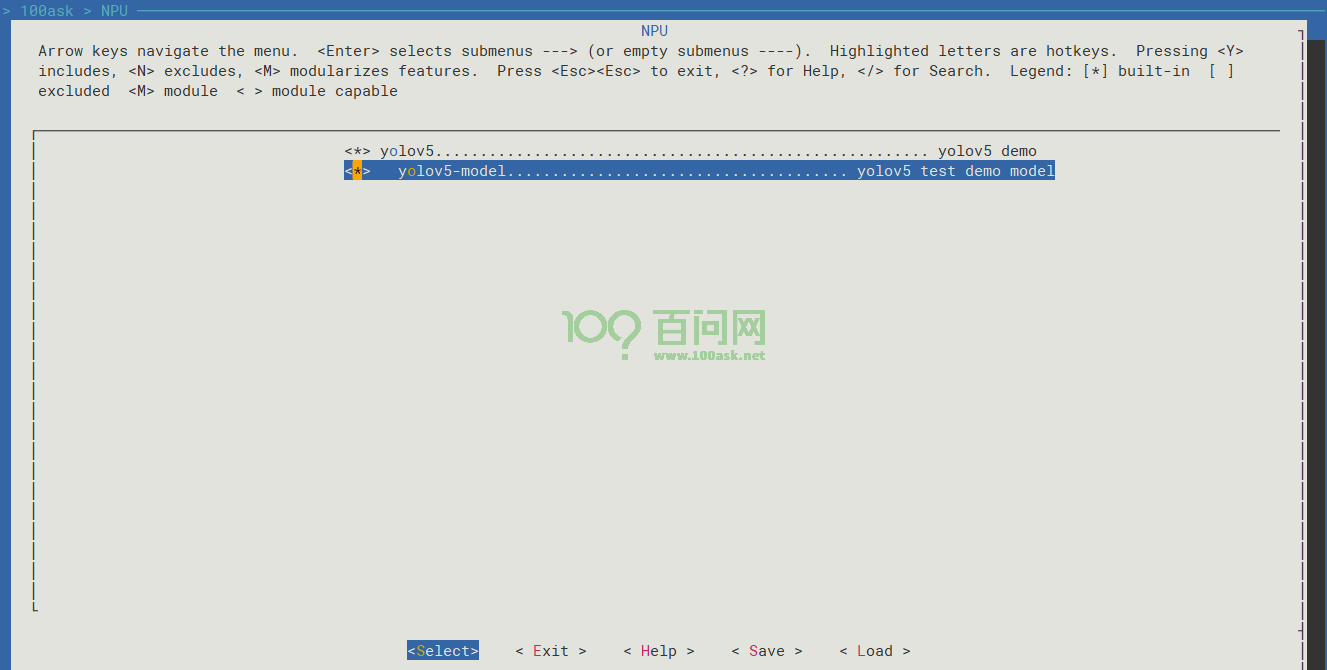Screen dimensions: 1327x670
Task: Click 100ask in the breadcrumb path
Action: coord(47,10)
